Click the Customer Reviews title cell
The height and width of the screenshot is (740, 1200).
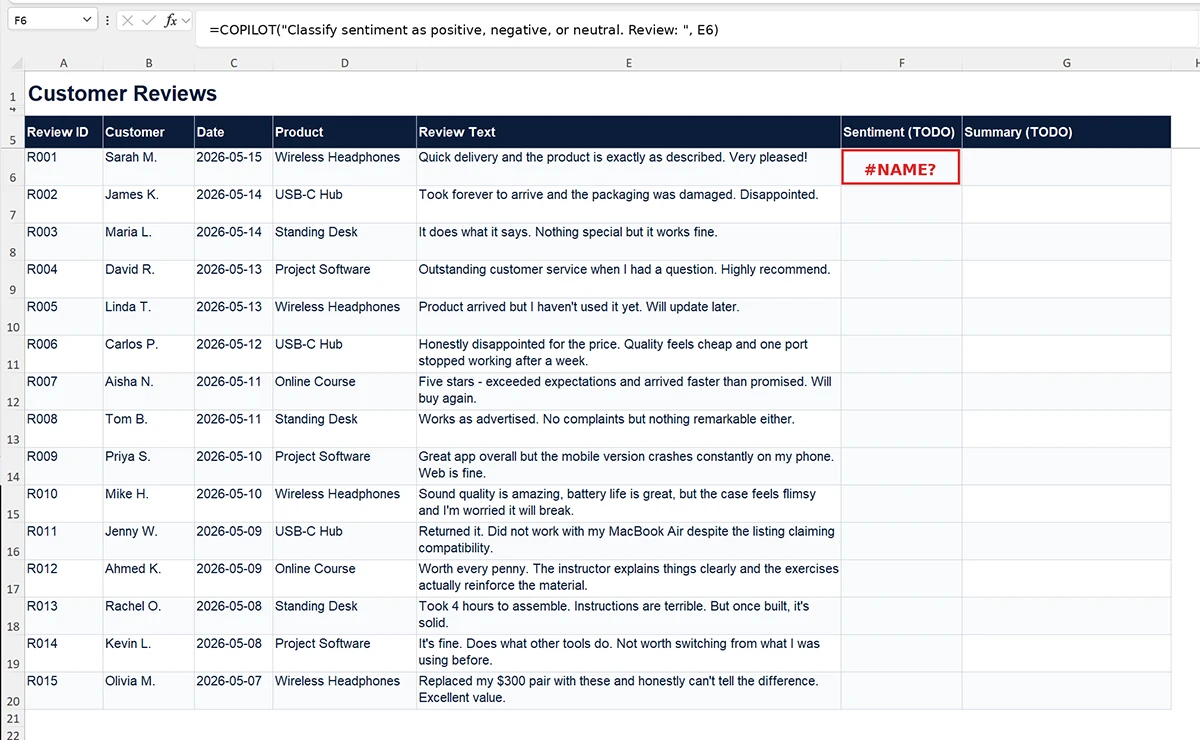click(122, 94)
